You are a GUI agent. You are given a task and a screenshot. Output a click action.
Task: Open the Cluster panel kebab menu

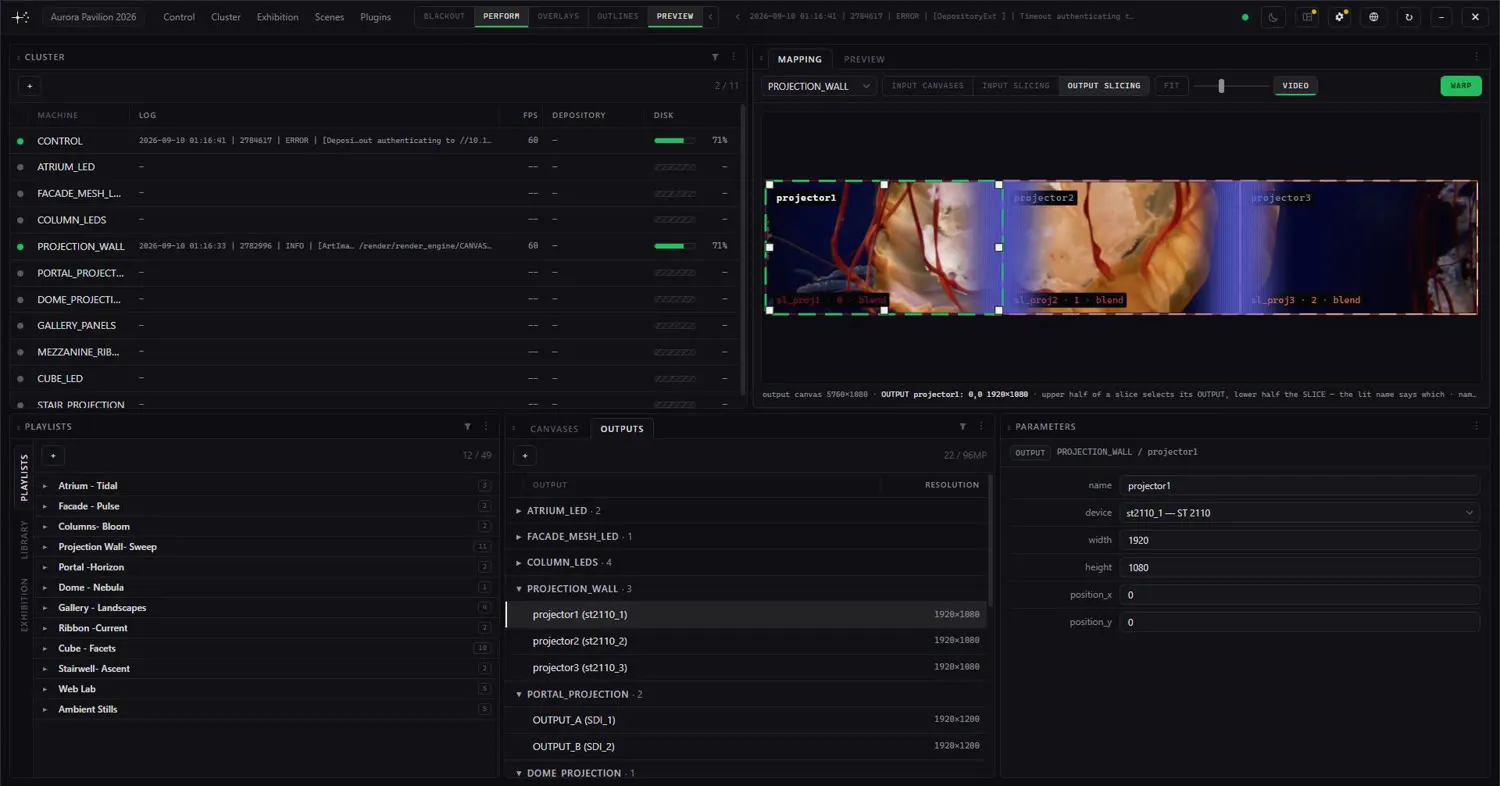pyautogui.click(x=734, y=57)
